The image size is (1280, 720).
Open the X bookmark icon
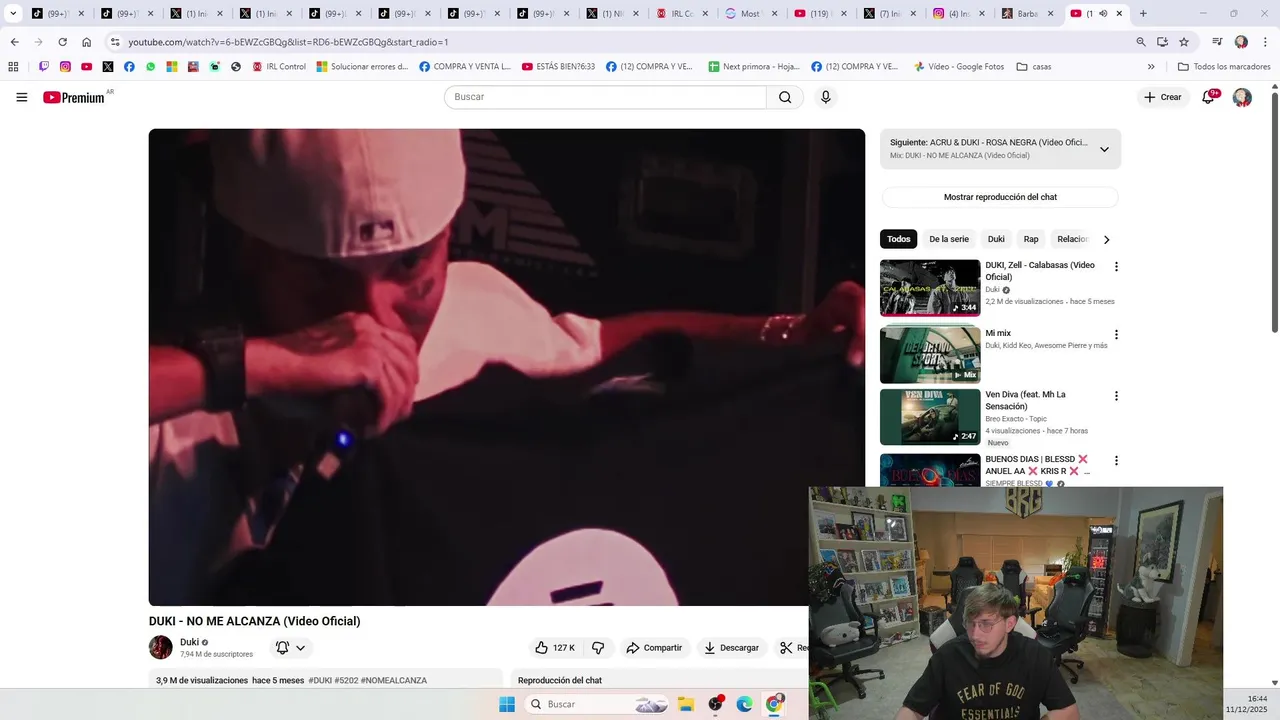point(108,67)
